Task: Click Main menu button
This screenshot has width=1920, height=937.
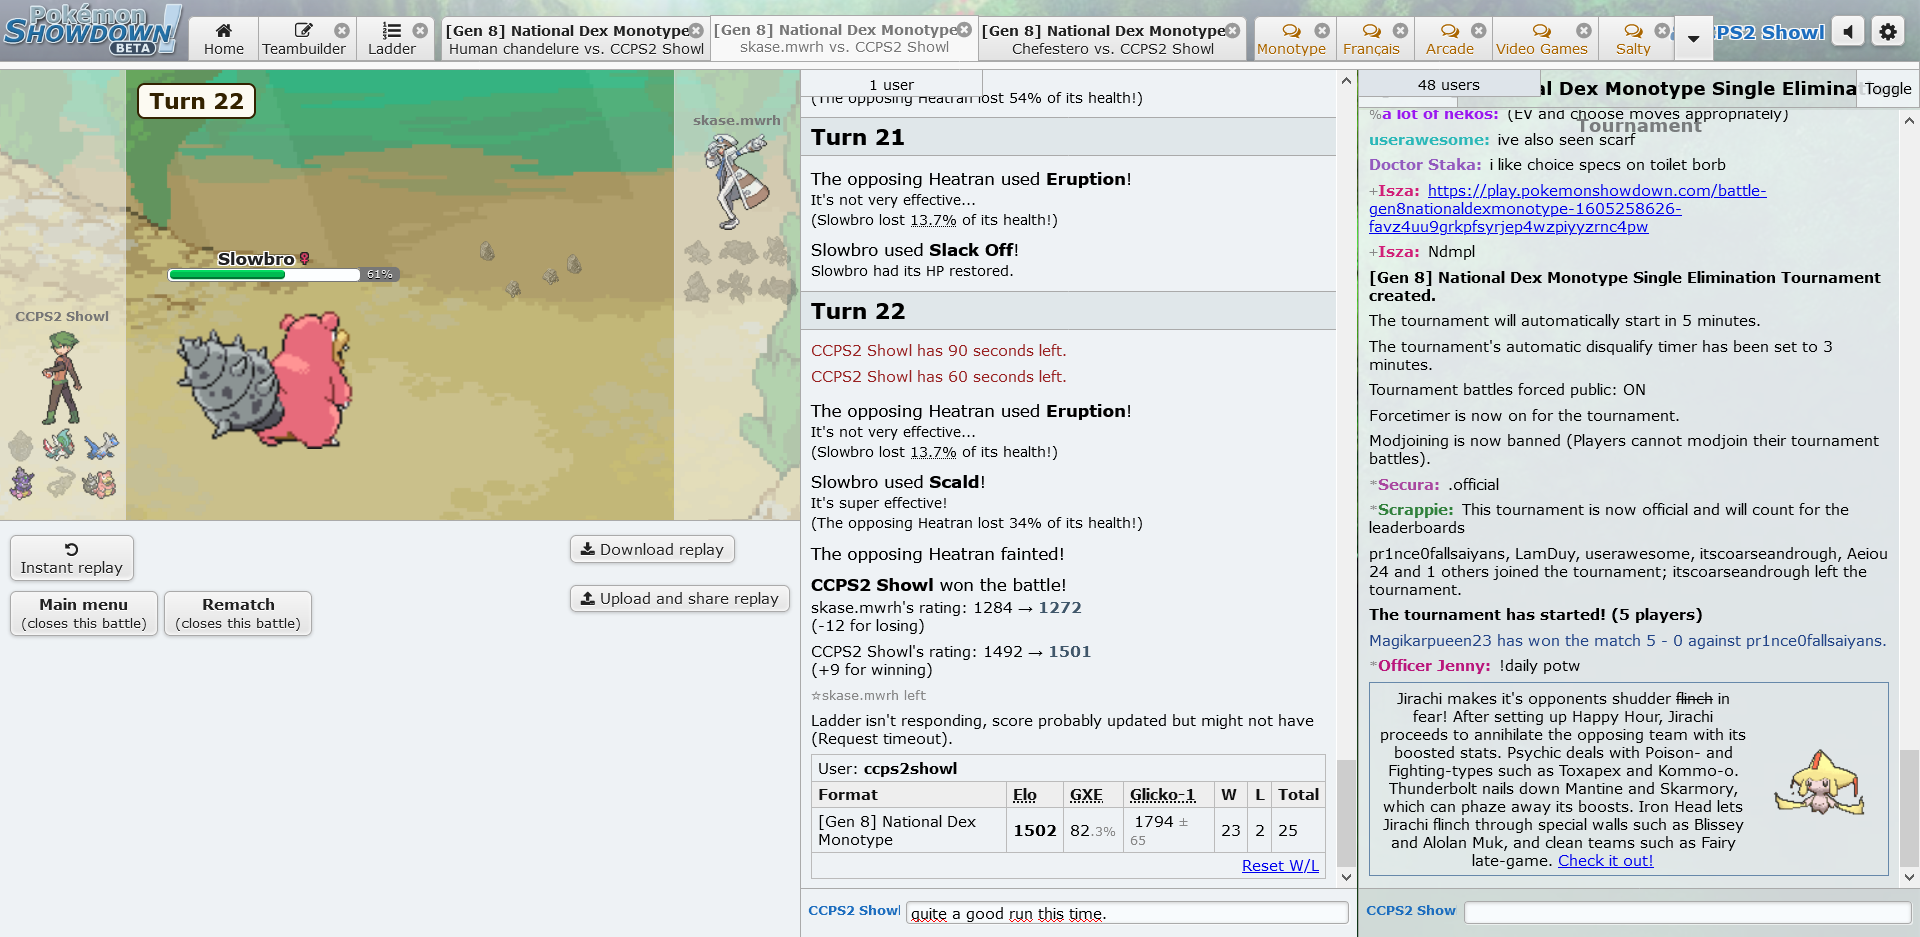Action: [84, 613]
